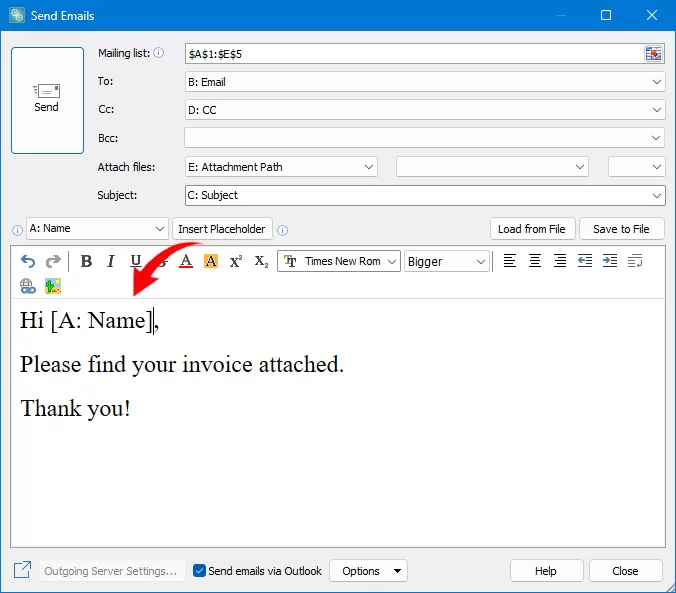
Task: Open the Cc field dropdown
Action: (656, 110)
